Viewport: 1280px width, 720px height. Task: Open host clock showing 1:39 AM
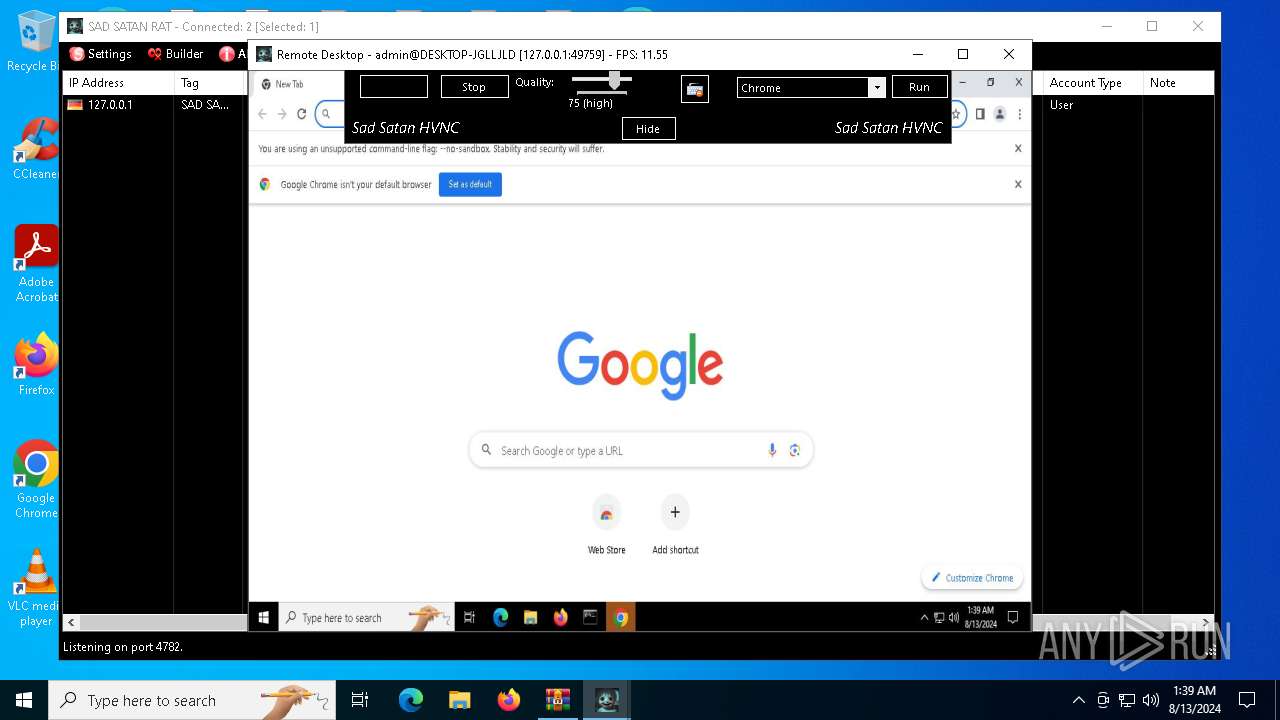1193,700
